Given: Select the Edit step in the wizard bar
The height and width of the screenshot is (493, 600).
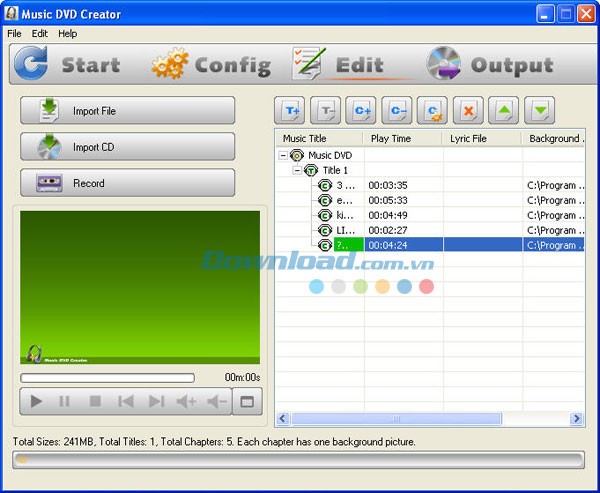Looking at the screenshot, I should click(339, 64).
